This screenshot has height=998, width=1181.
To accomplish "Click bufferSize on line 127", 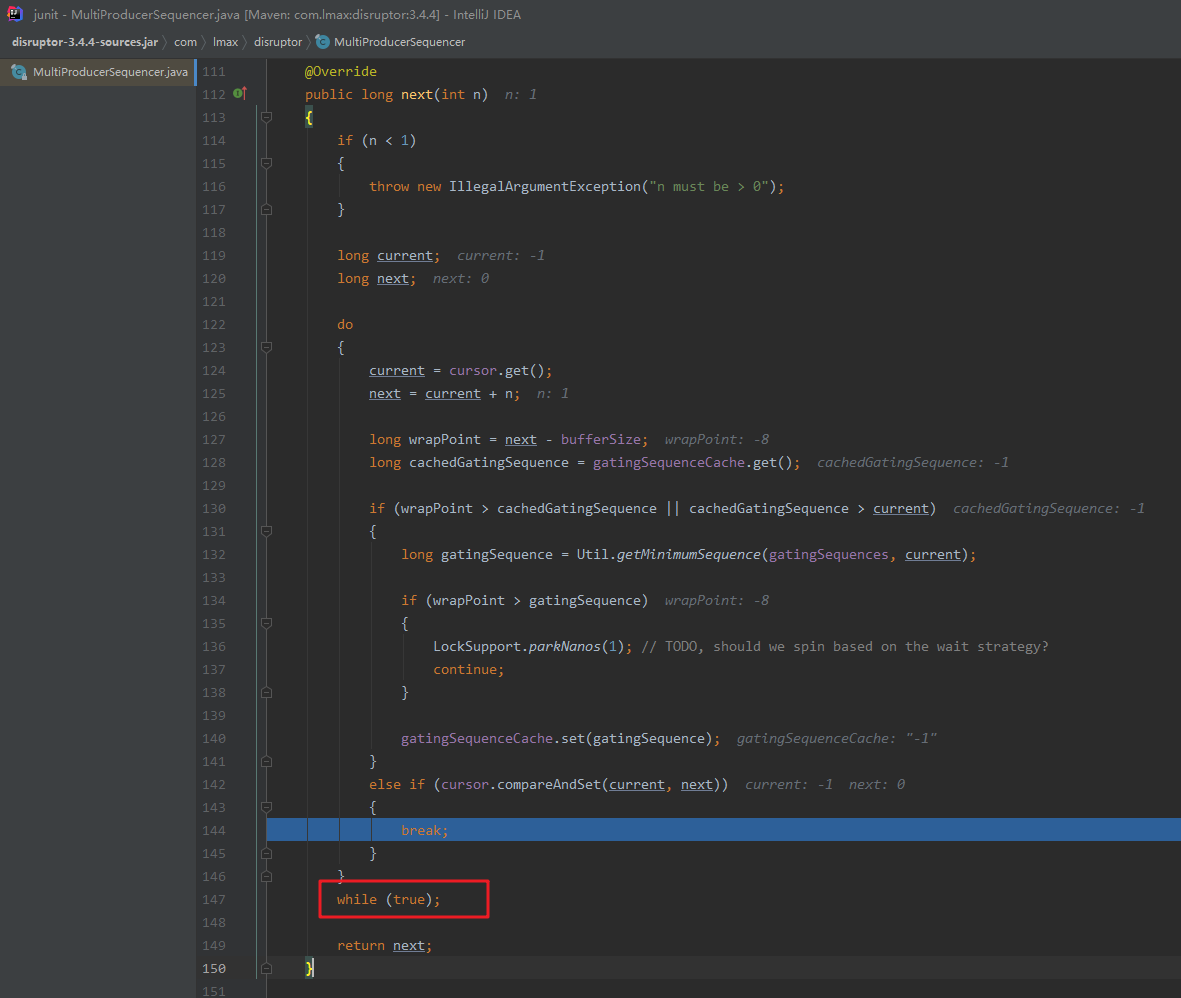I will pos(600,439).
